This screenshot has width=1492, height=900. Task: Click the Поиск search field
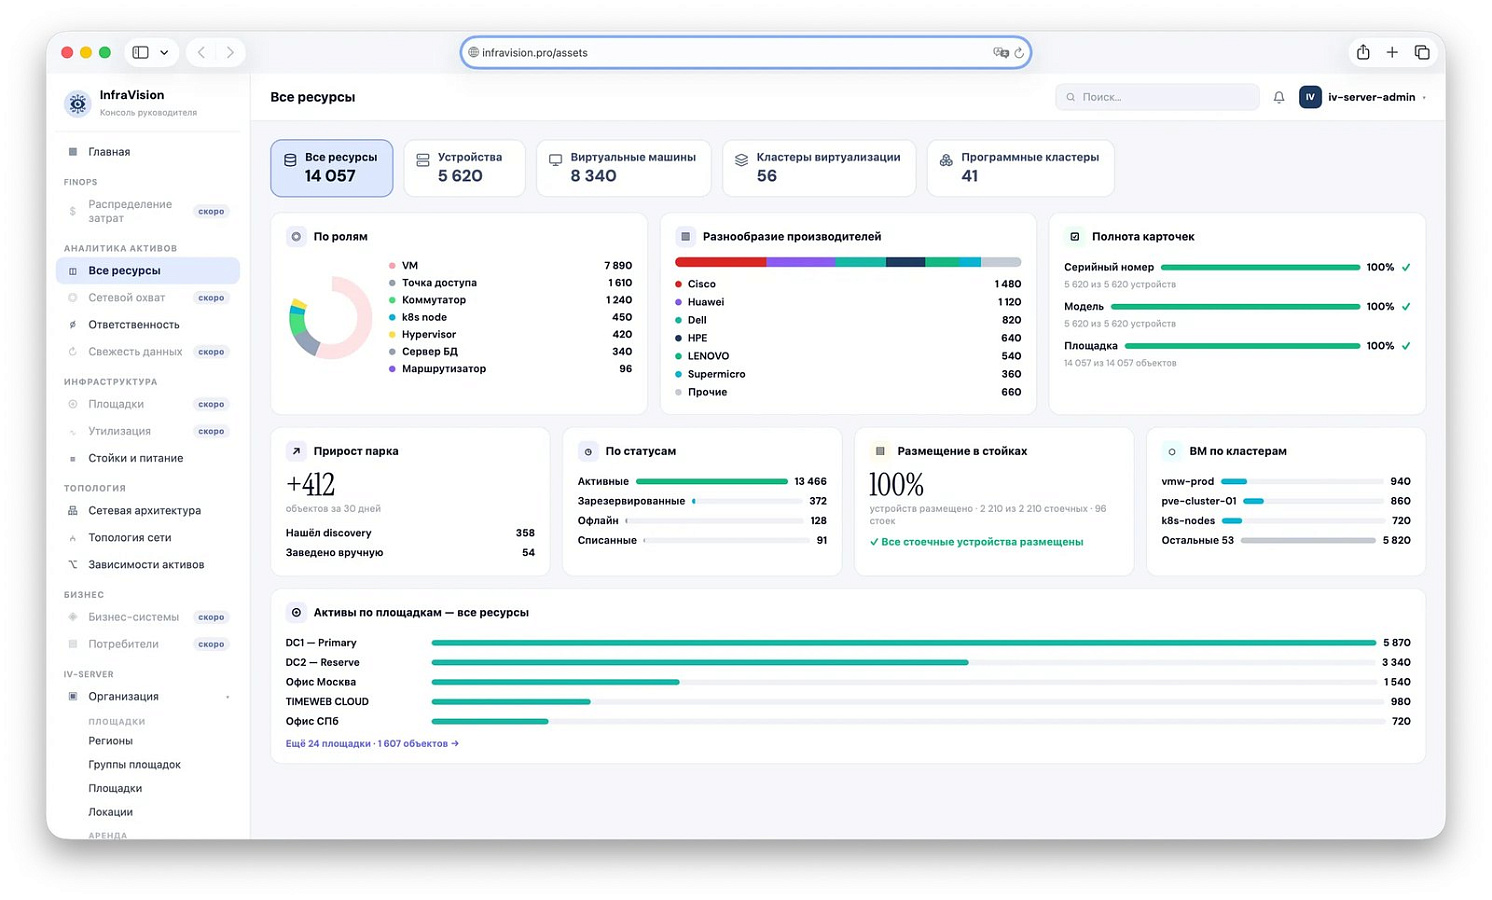tap(1157, 97)
